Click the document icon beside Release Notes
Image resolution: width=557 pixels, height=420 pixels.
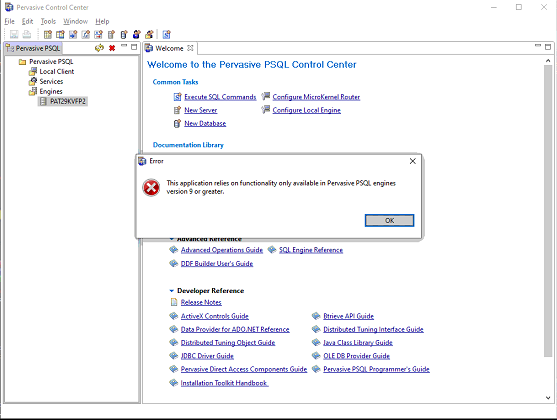click(x=174, y=302)
